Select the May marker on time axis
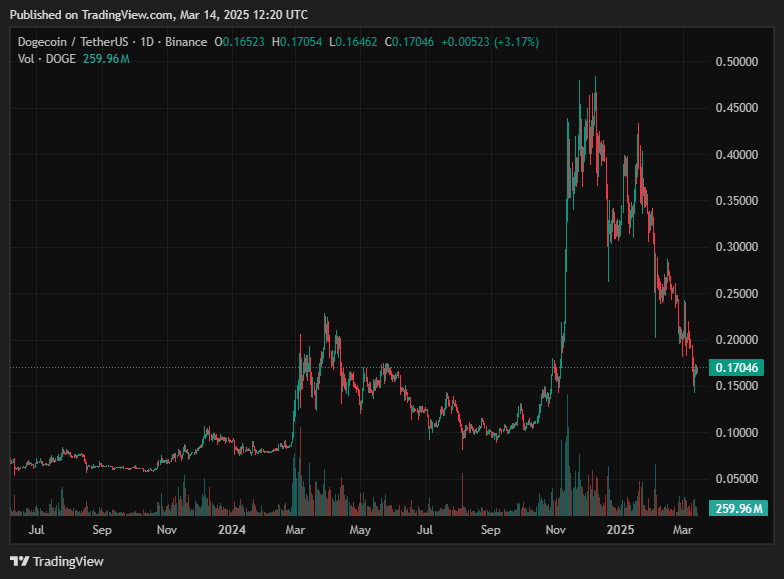 [361, 528]
